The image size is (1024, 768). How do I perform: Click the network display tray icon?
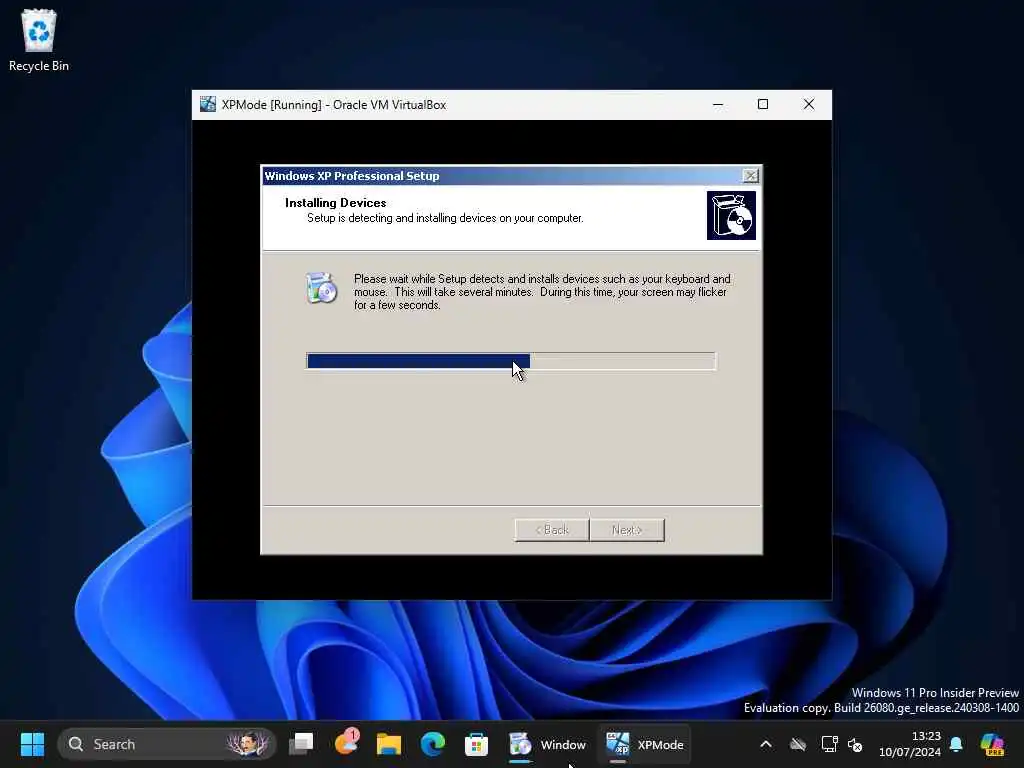click(829, 744)
